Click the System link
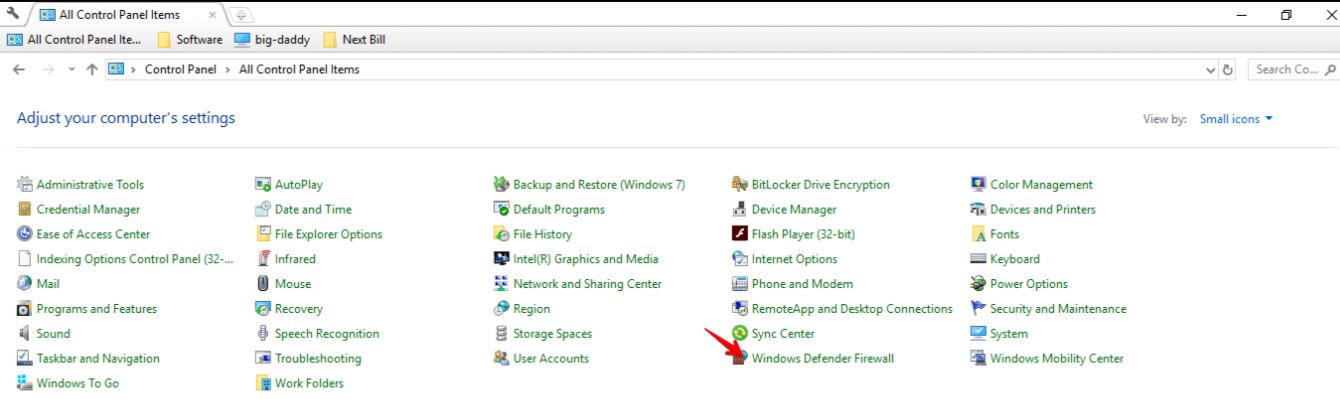1340x399 pixels. (x=1009, y=334)
